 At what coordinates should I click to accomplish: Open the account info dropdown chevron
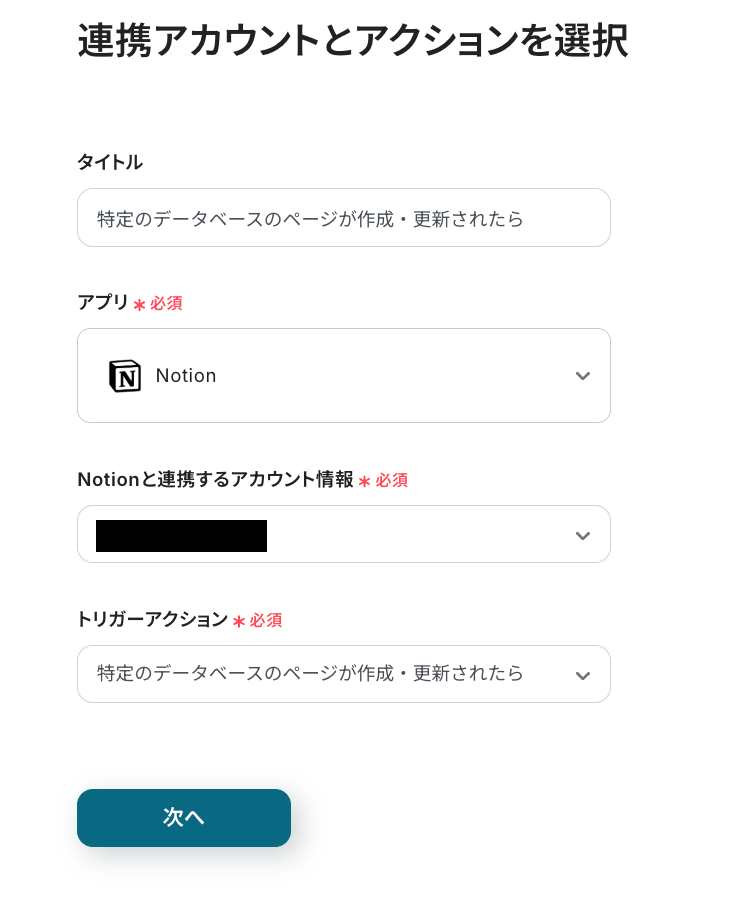pyautogui.click(x=583, y=536)
